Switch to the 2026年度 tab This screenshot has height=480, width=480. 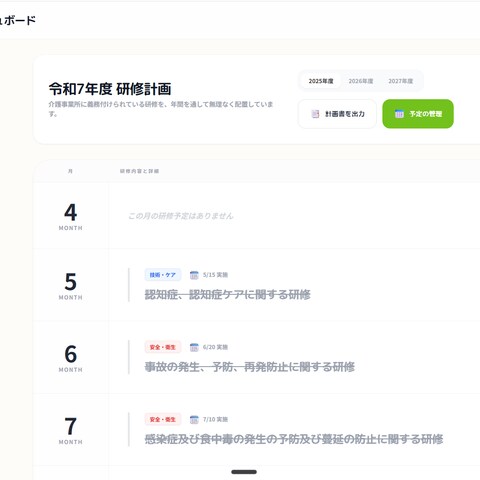(361, 81)
